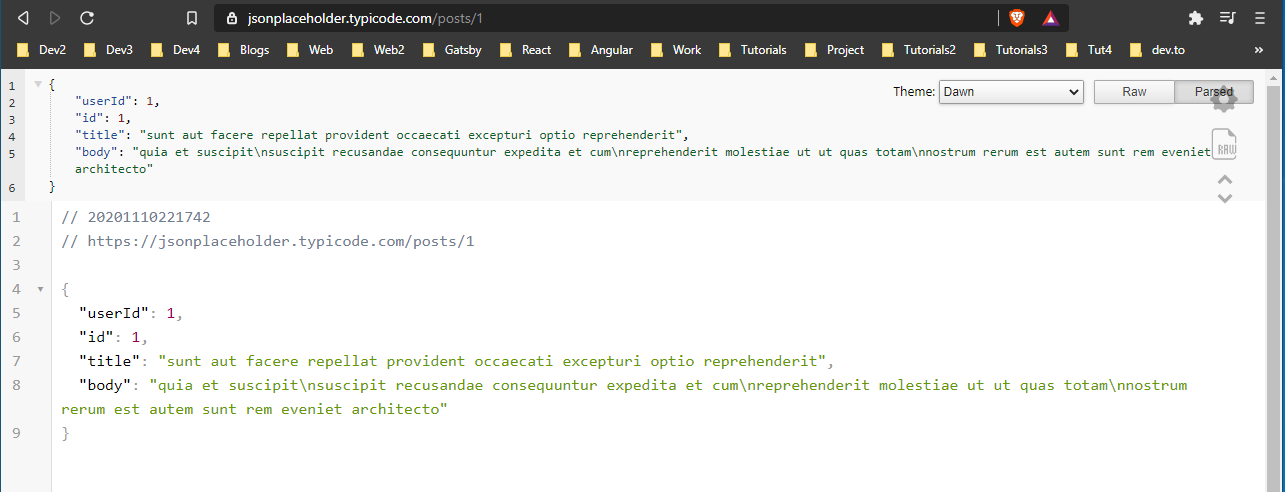The width and height of the screenshot is (1285, 492).
Task: Open the extensions puzzle icon
Action: point(1195,18)
